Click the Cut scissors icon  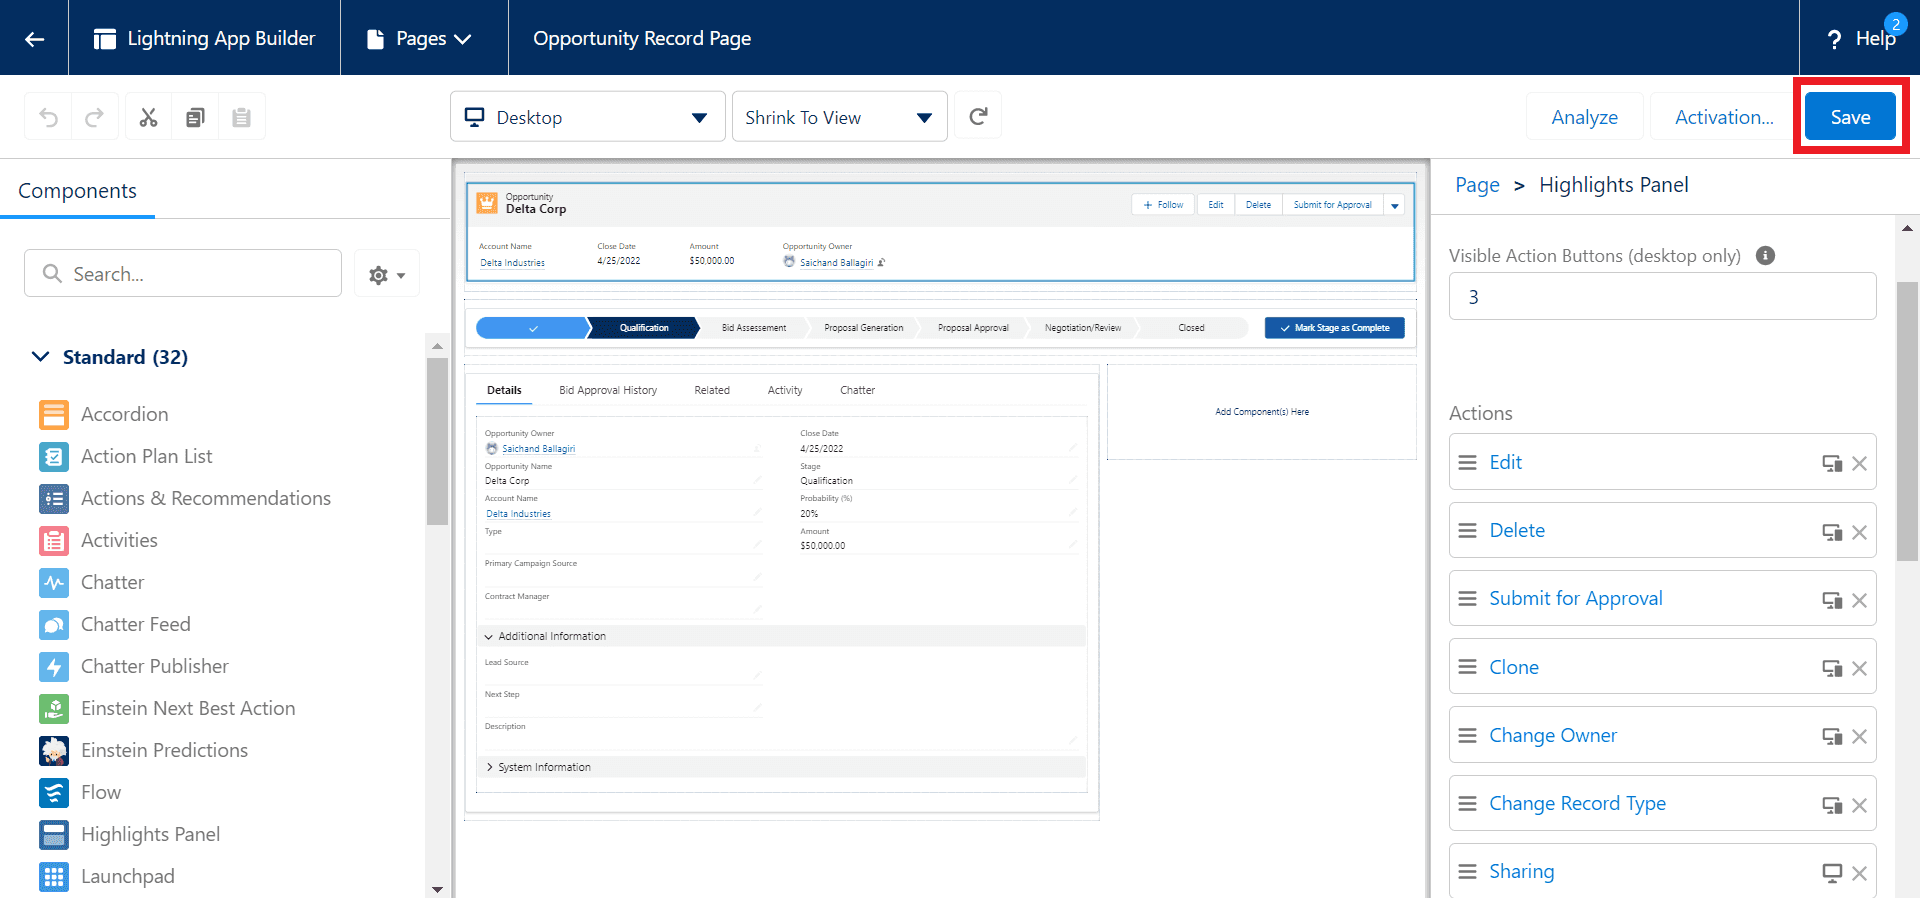pyautogui.click(x=148, y=117)
